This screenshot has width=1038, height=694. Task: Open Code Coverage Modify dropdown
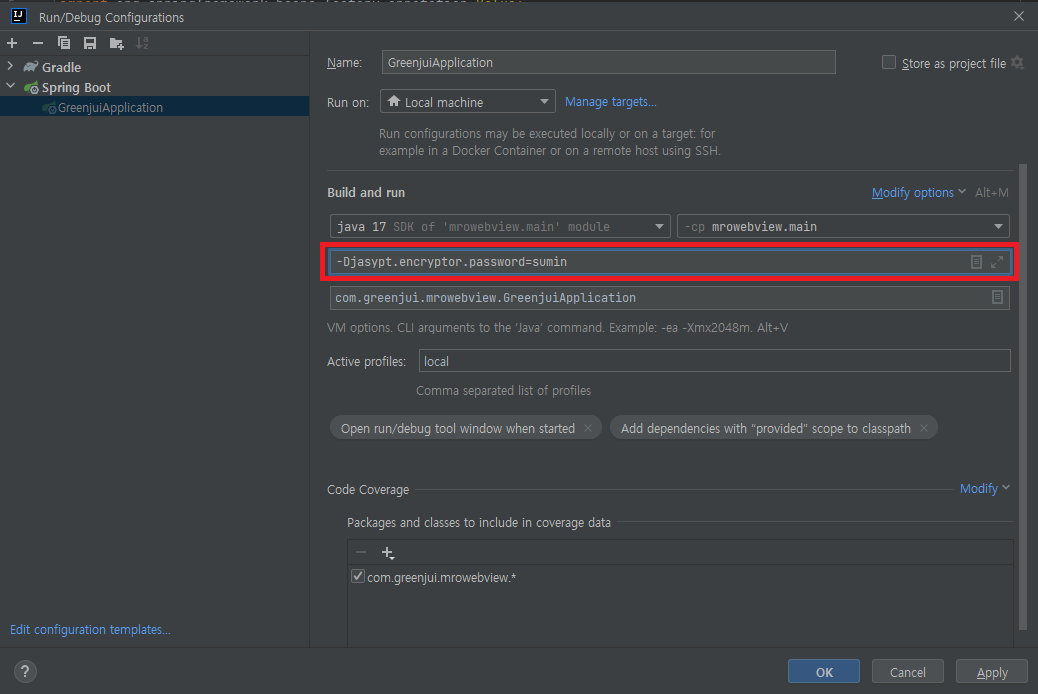tap(984, 488)
